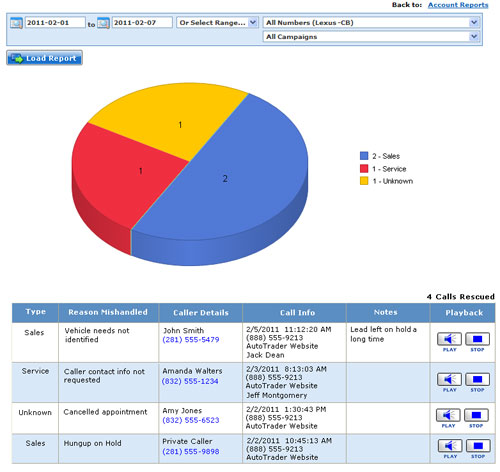This screenshot has width=500, height=472.
Task: Edit the end date field 2011-02-07
Action: point(142,23)
